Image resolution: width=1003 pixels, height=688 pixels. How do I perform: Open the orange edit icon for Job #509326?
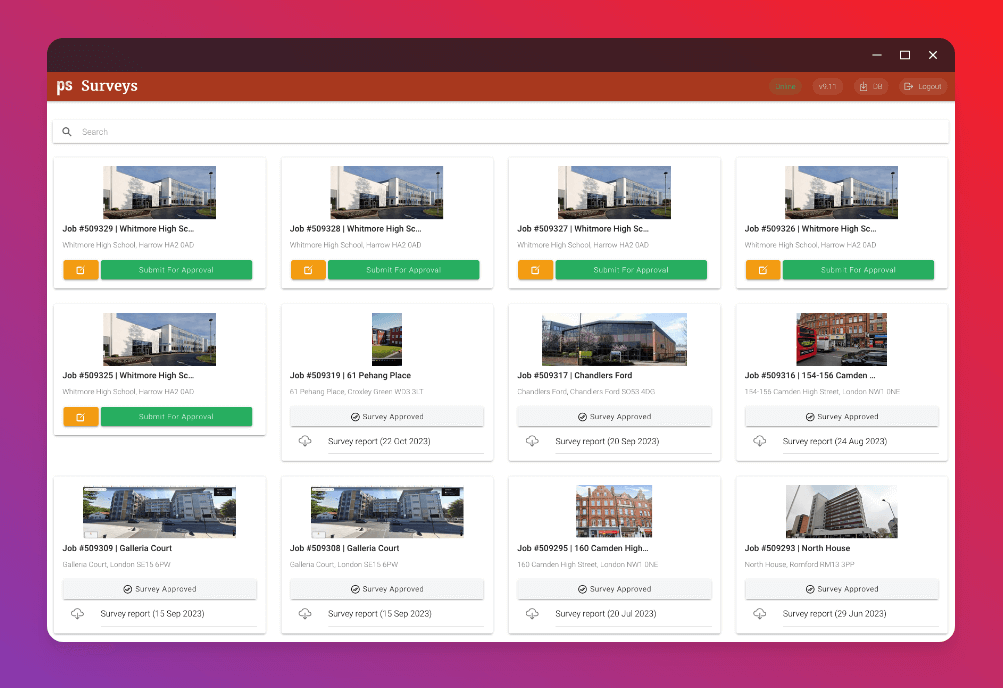[x=762, y=270]
